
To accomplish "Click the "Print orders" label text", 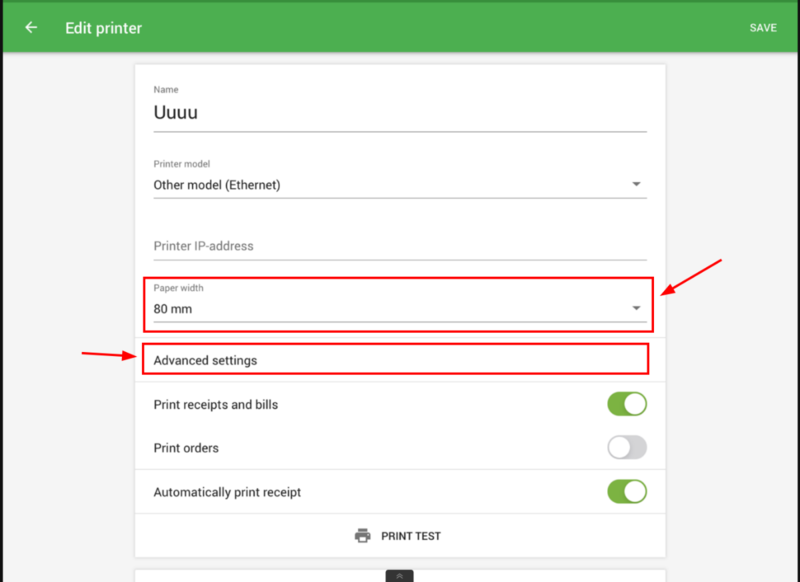I will [186, 448].
